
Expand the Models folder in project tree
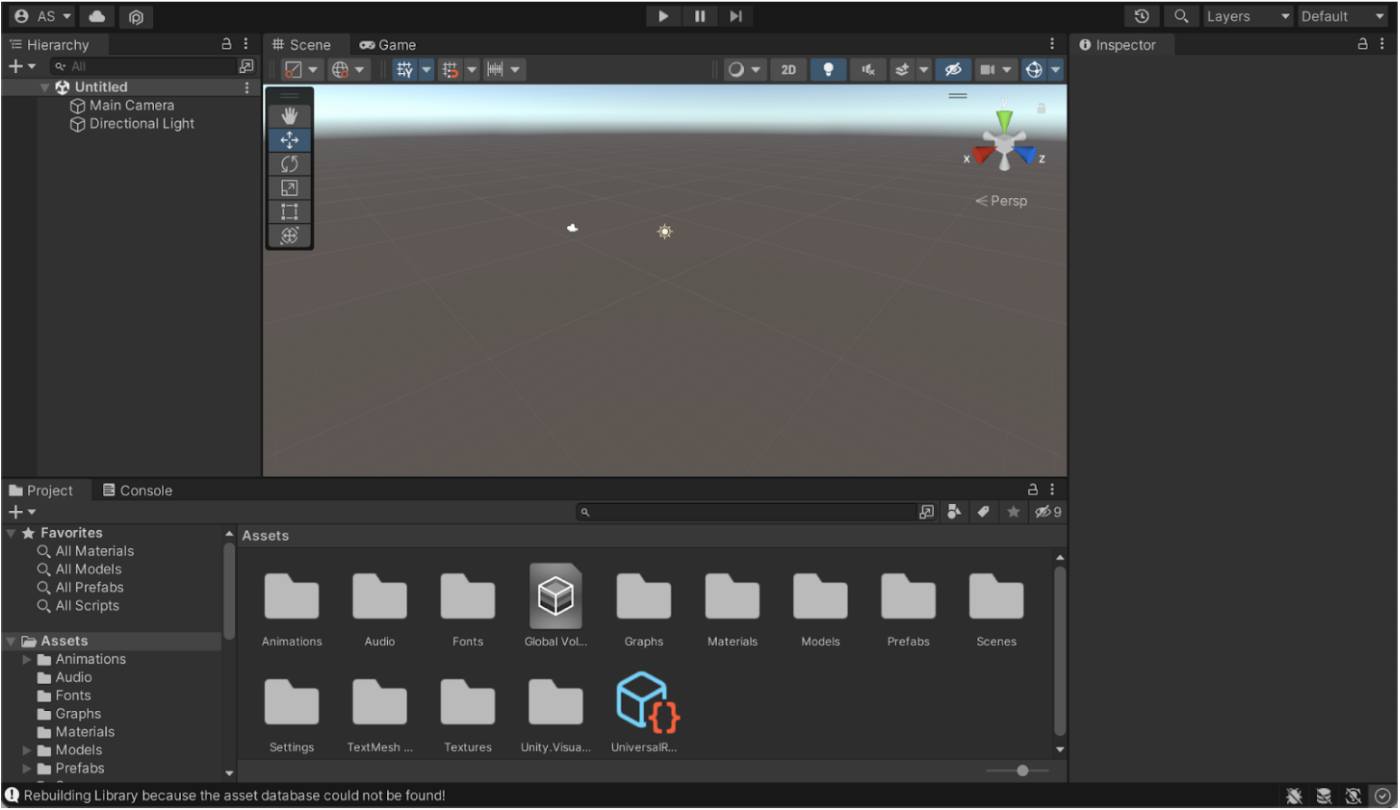(x=27, y=750)
